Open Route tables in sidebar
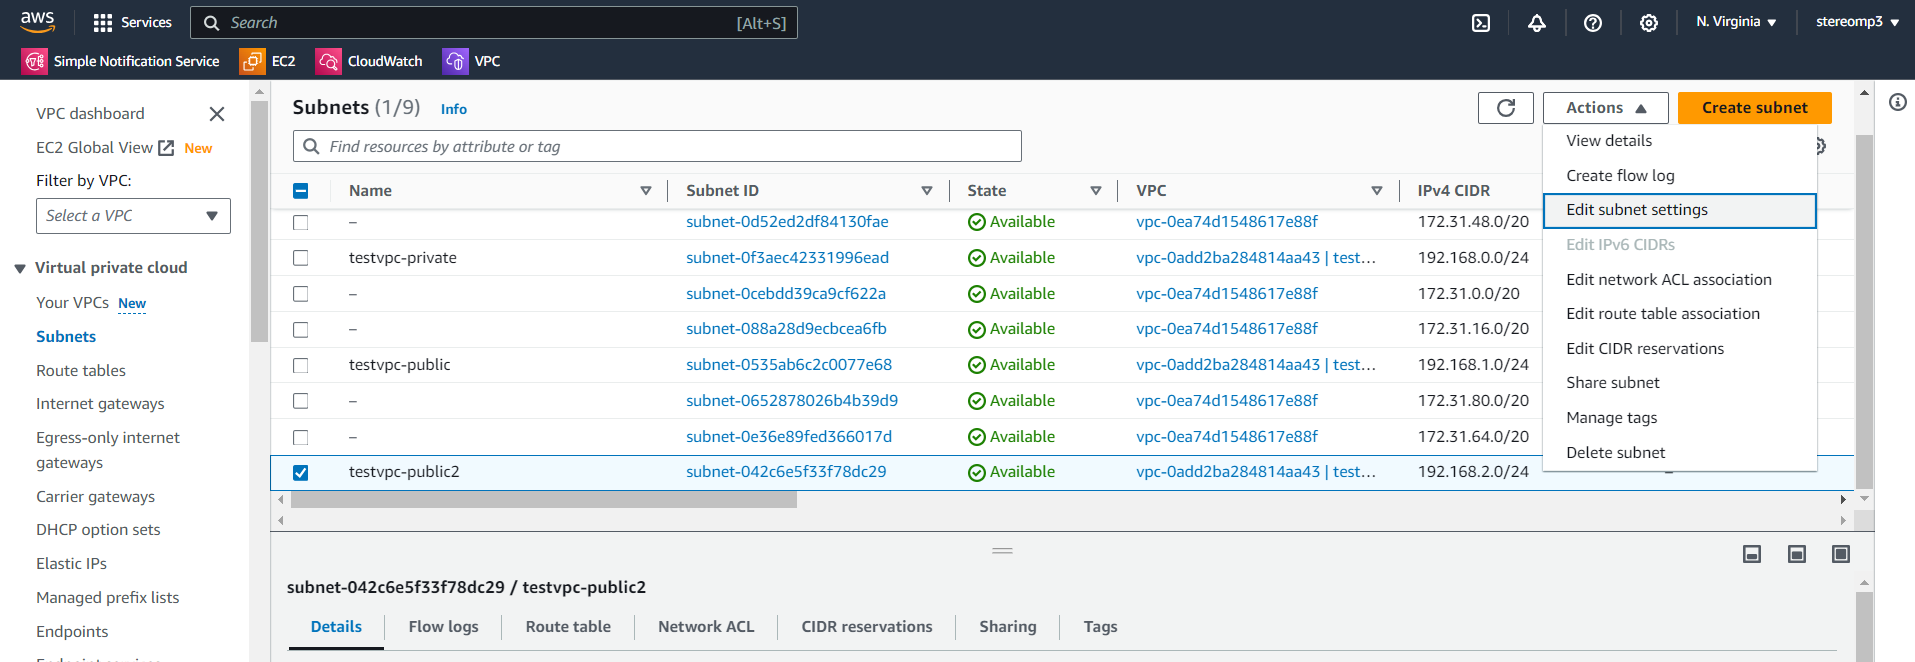This screenshot has width=1915, height=662. coord(81,371)
